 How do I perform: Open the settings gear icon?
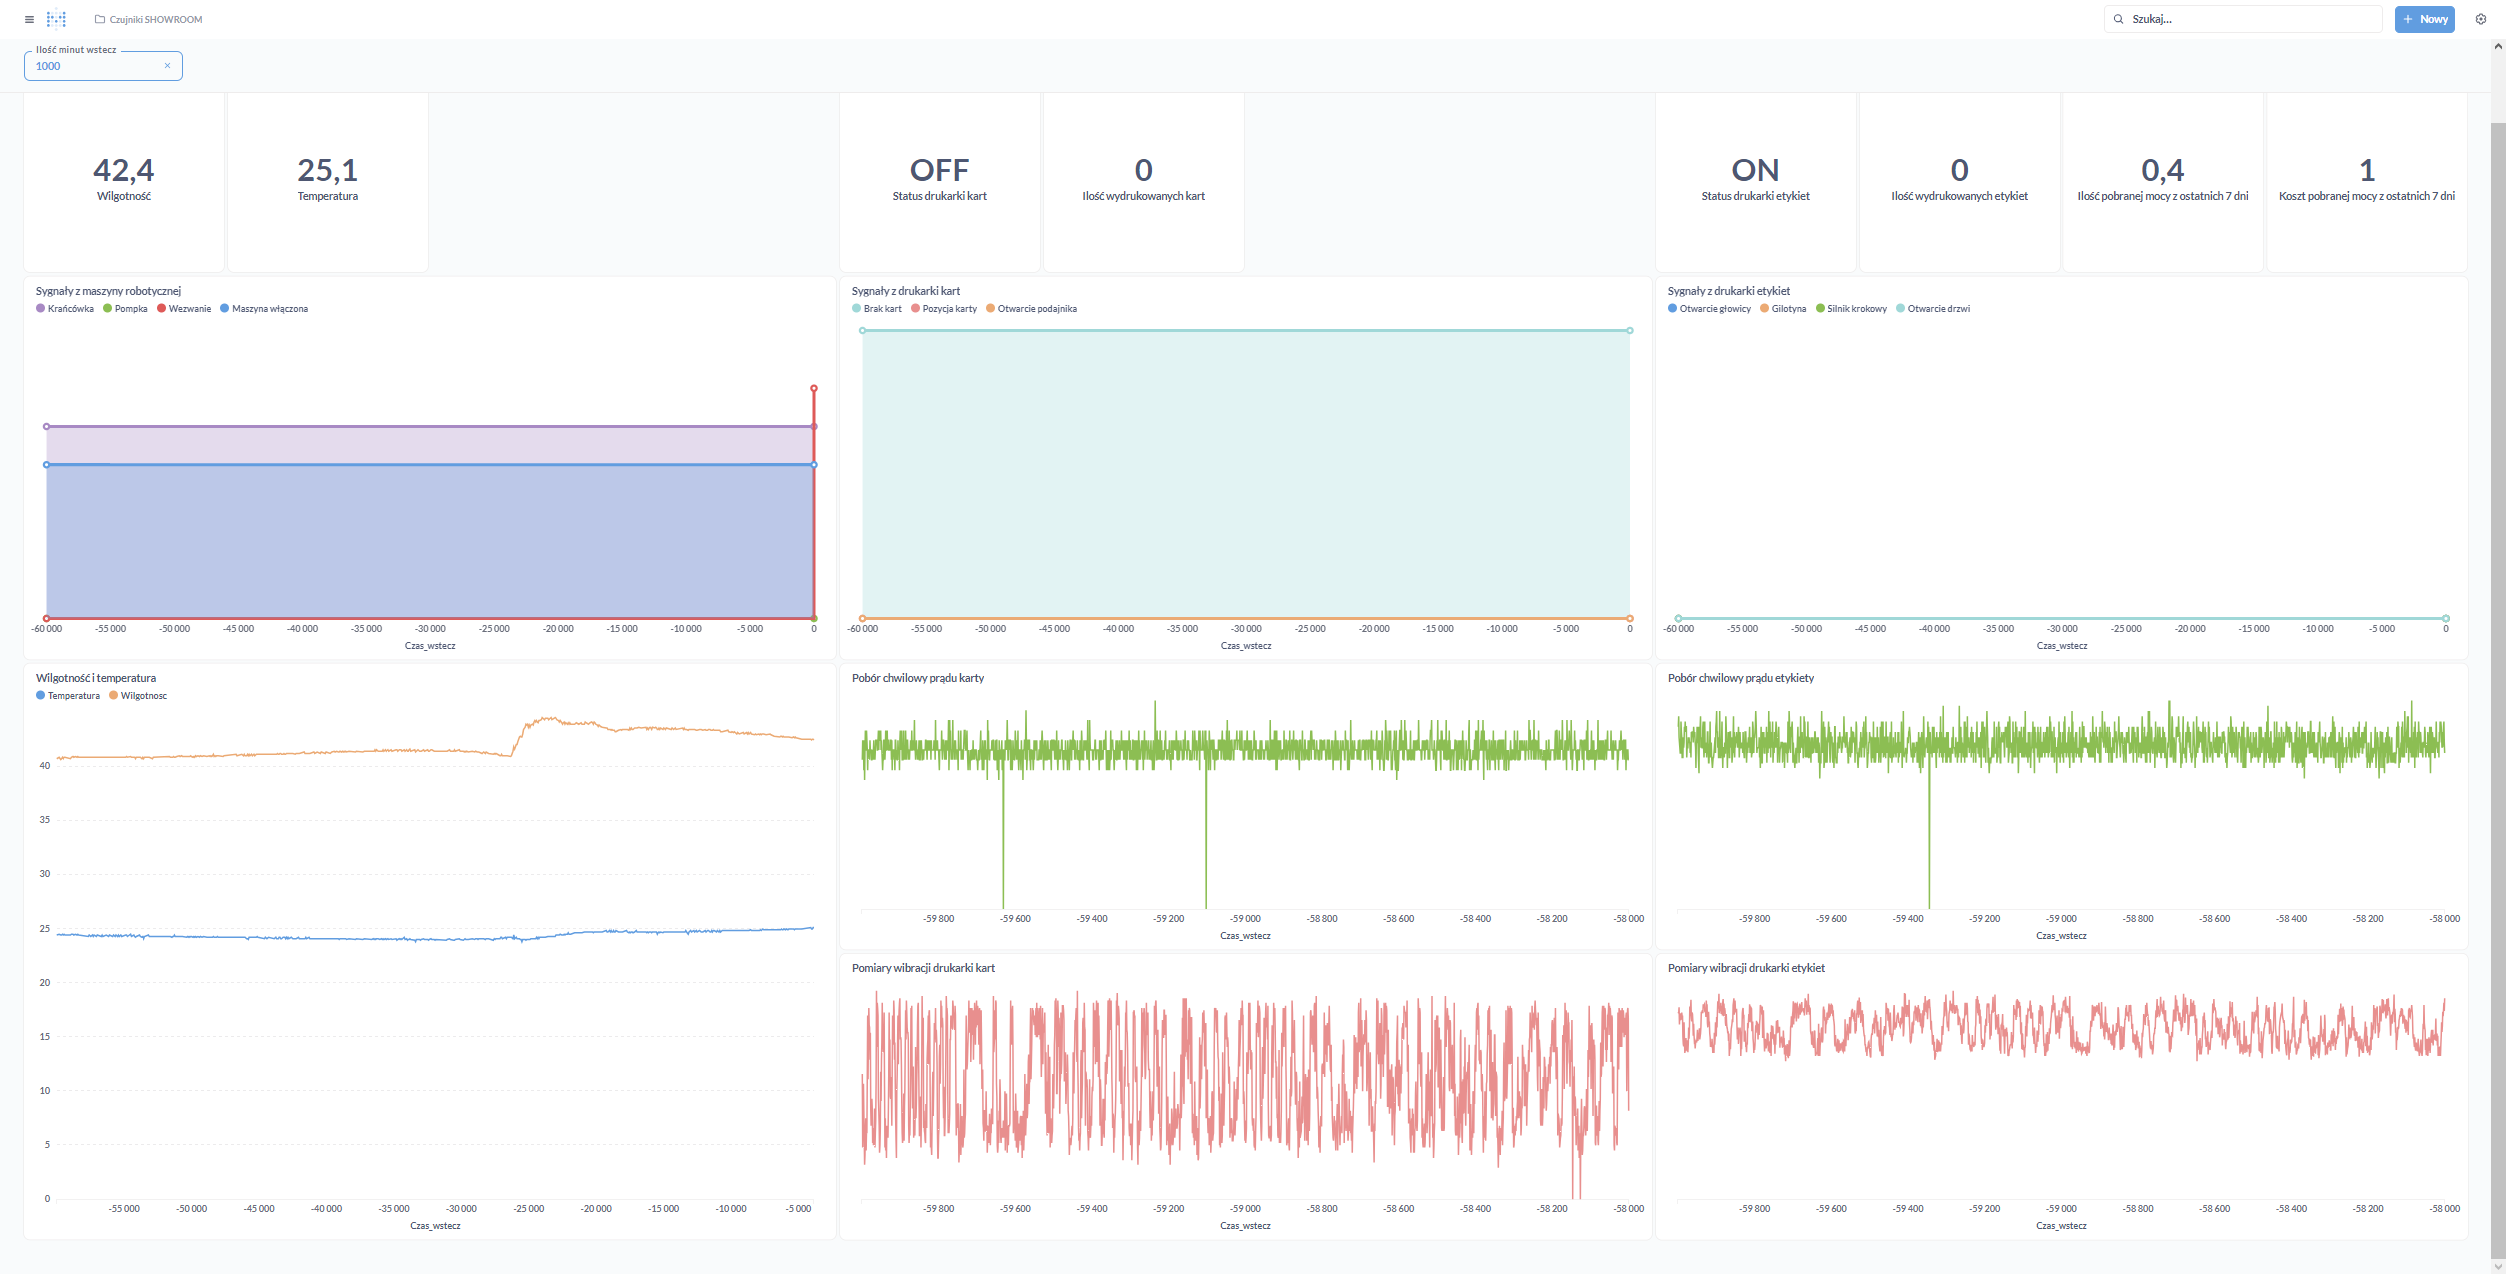click(2480, 19)
